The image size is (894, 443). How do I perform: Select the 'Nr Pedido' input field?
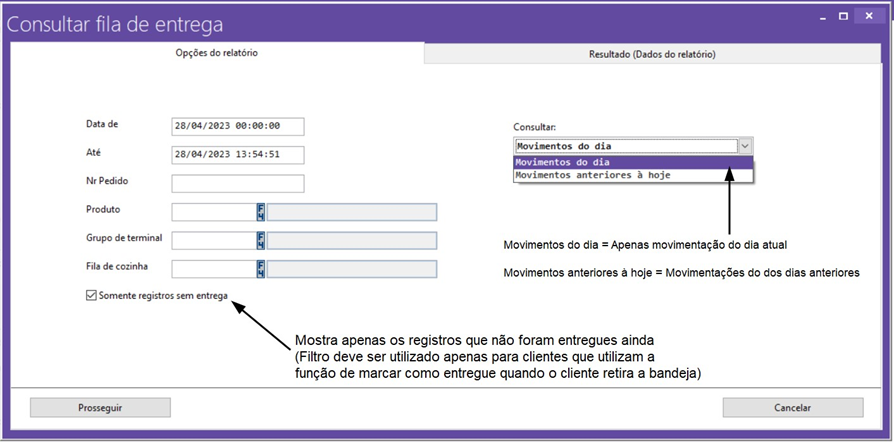point(237,183)
